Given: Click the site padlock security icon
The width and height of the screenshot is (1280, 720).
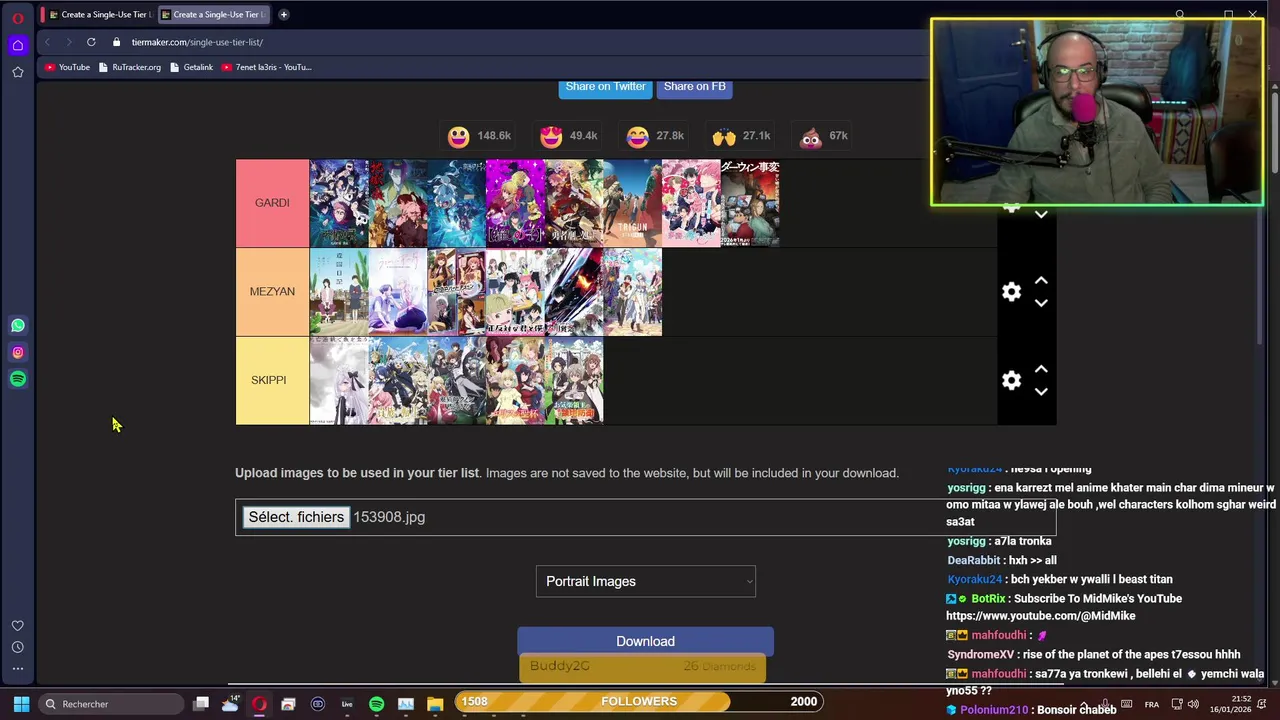Looking at the screenshot, I should (x=116, y=42).
